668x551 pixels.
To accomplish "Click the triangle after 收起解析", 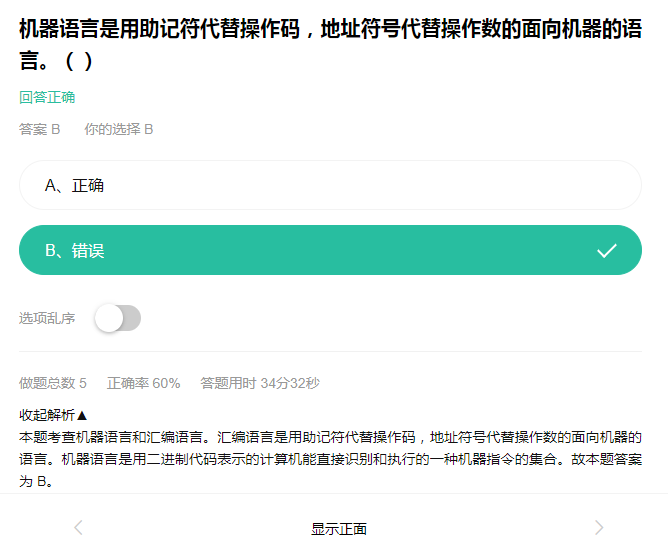I will [x=82, y=415].
